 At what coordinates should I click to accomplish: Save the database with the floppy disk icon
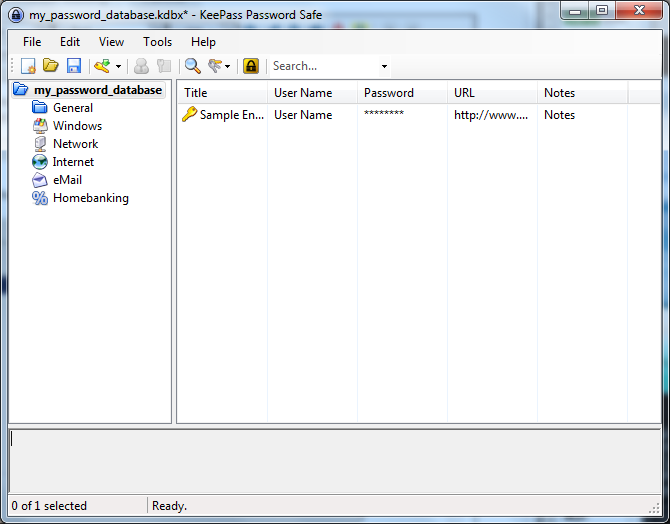pyautogui.click(x=72, y=66)
